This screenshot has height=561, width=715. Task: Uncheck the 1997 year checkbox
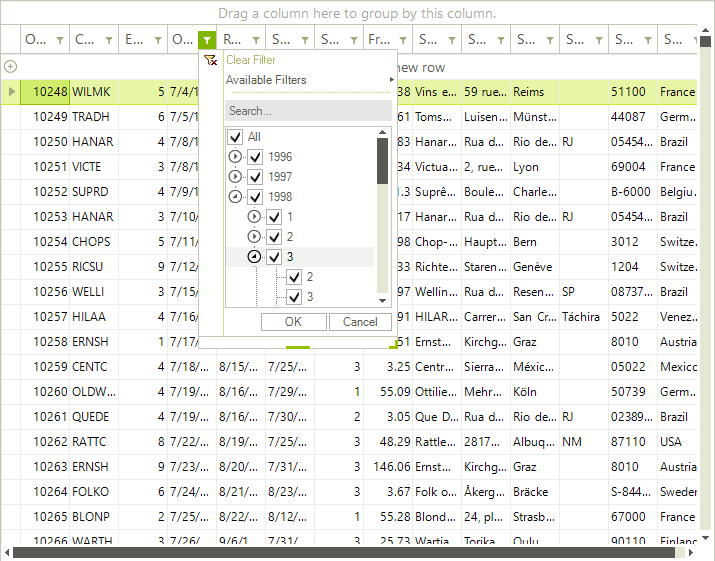[x=255, y=177]
